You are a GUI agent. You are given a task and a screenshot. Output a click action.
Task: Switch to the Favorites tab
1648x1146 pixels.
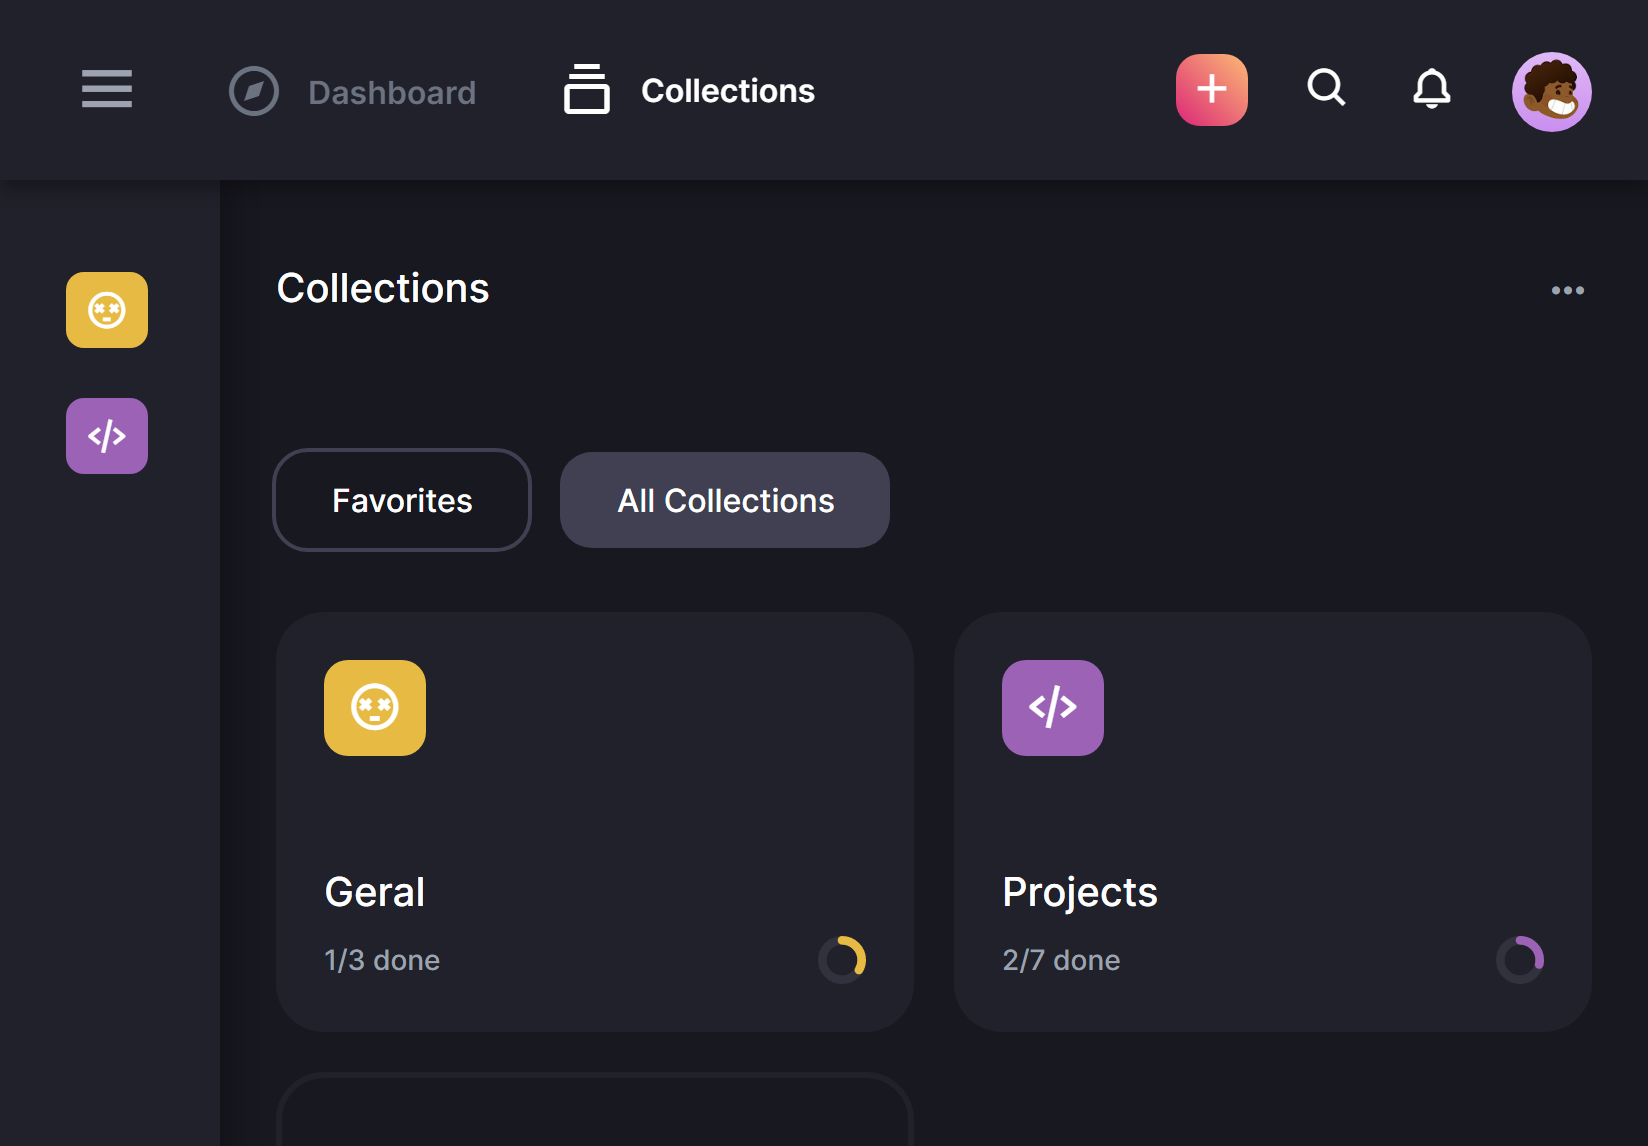click(402, 500)
